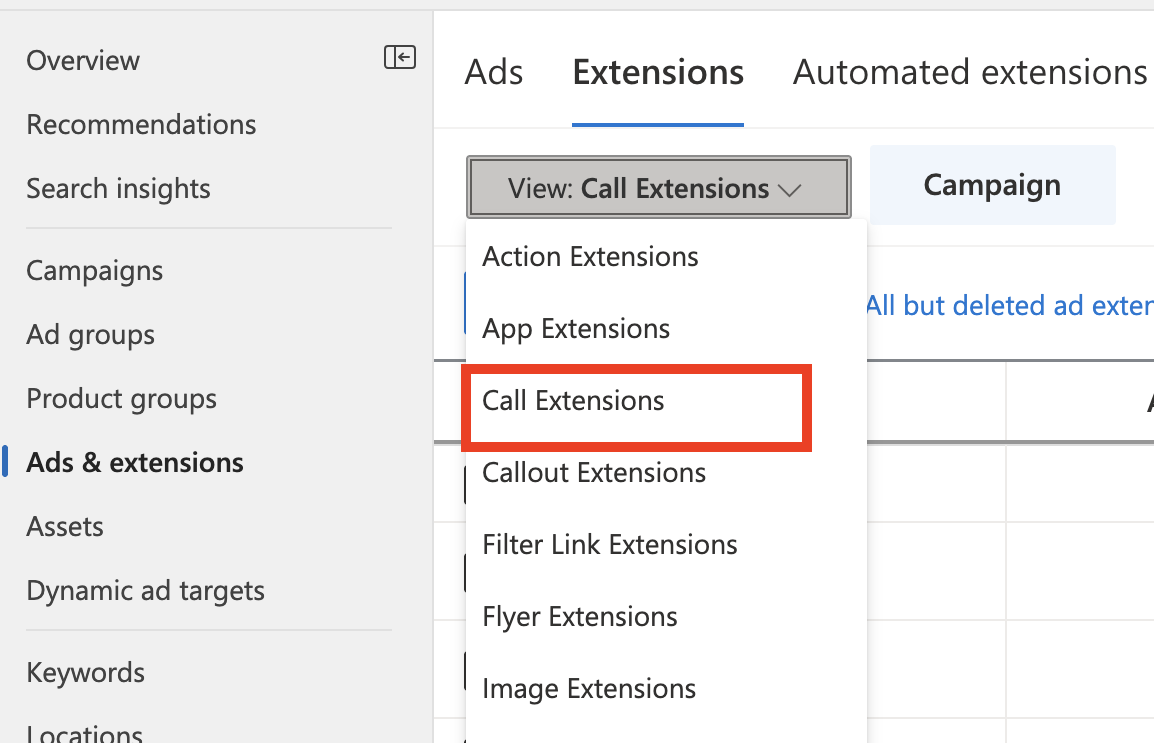Viewport: 1154px width, 743px height.
Task: Open the Automated extensions tab
Action: click(x=969, y=73)
